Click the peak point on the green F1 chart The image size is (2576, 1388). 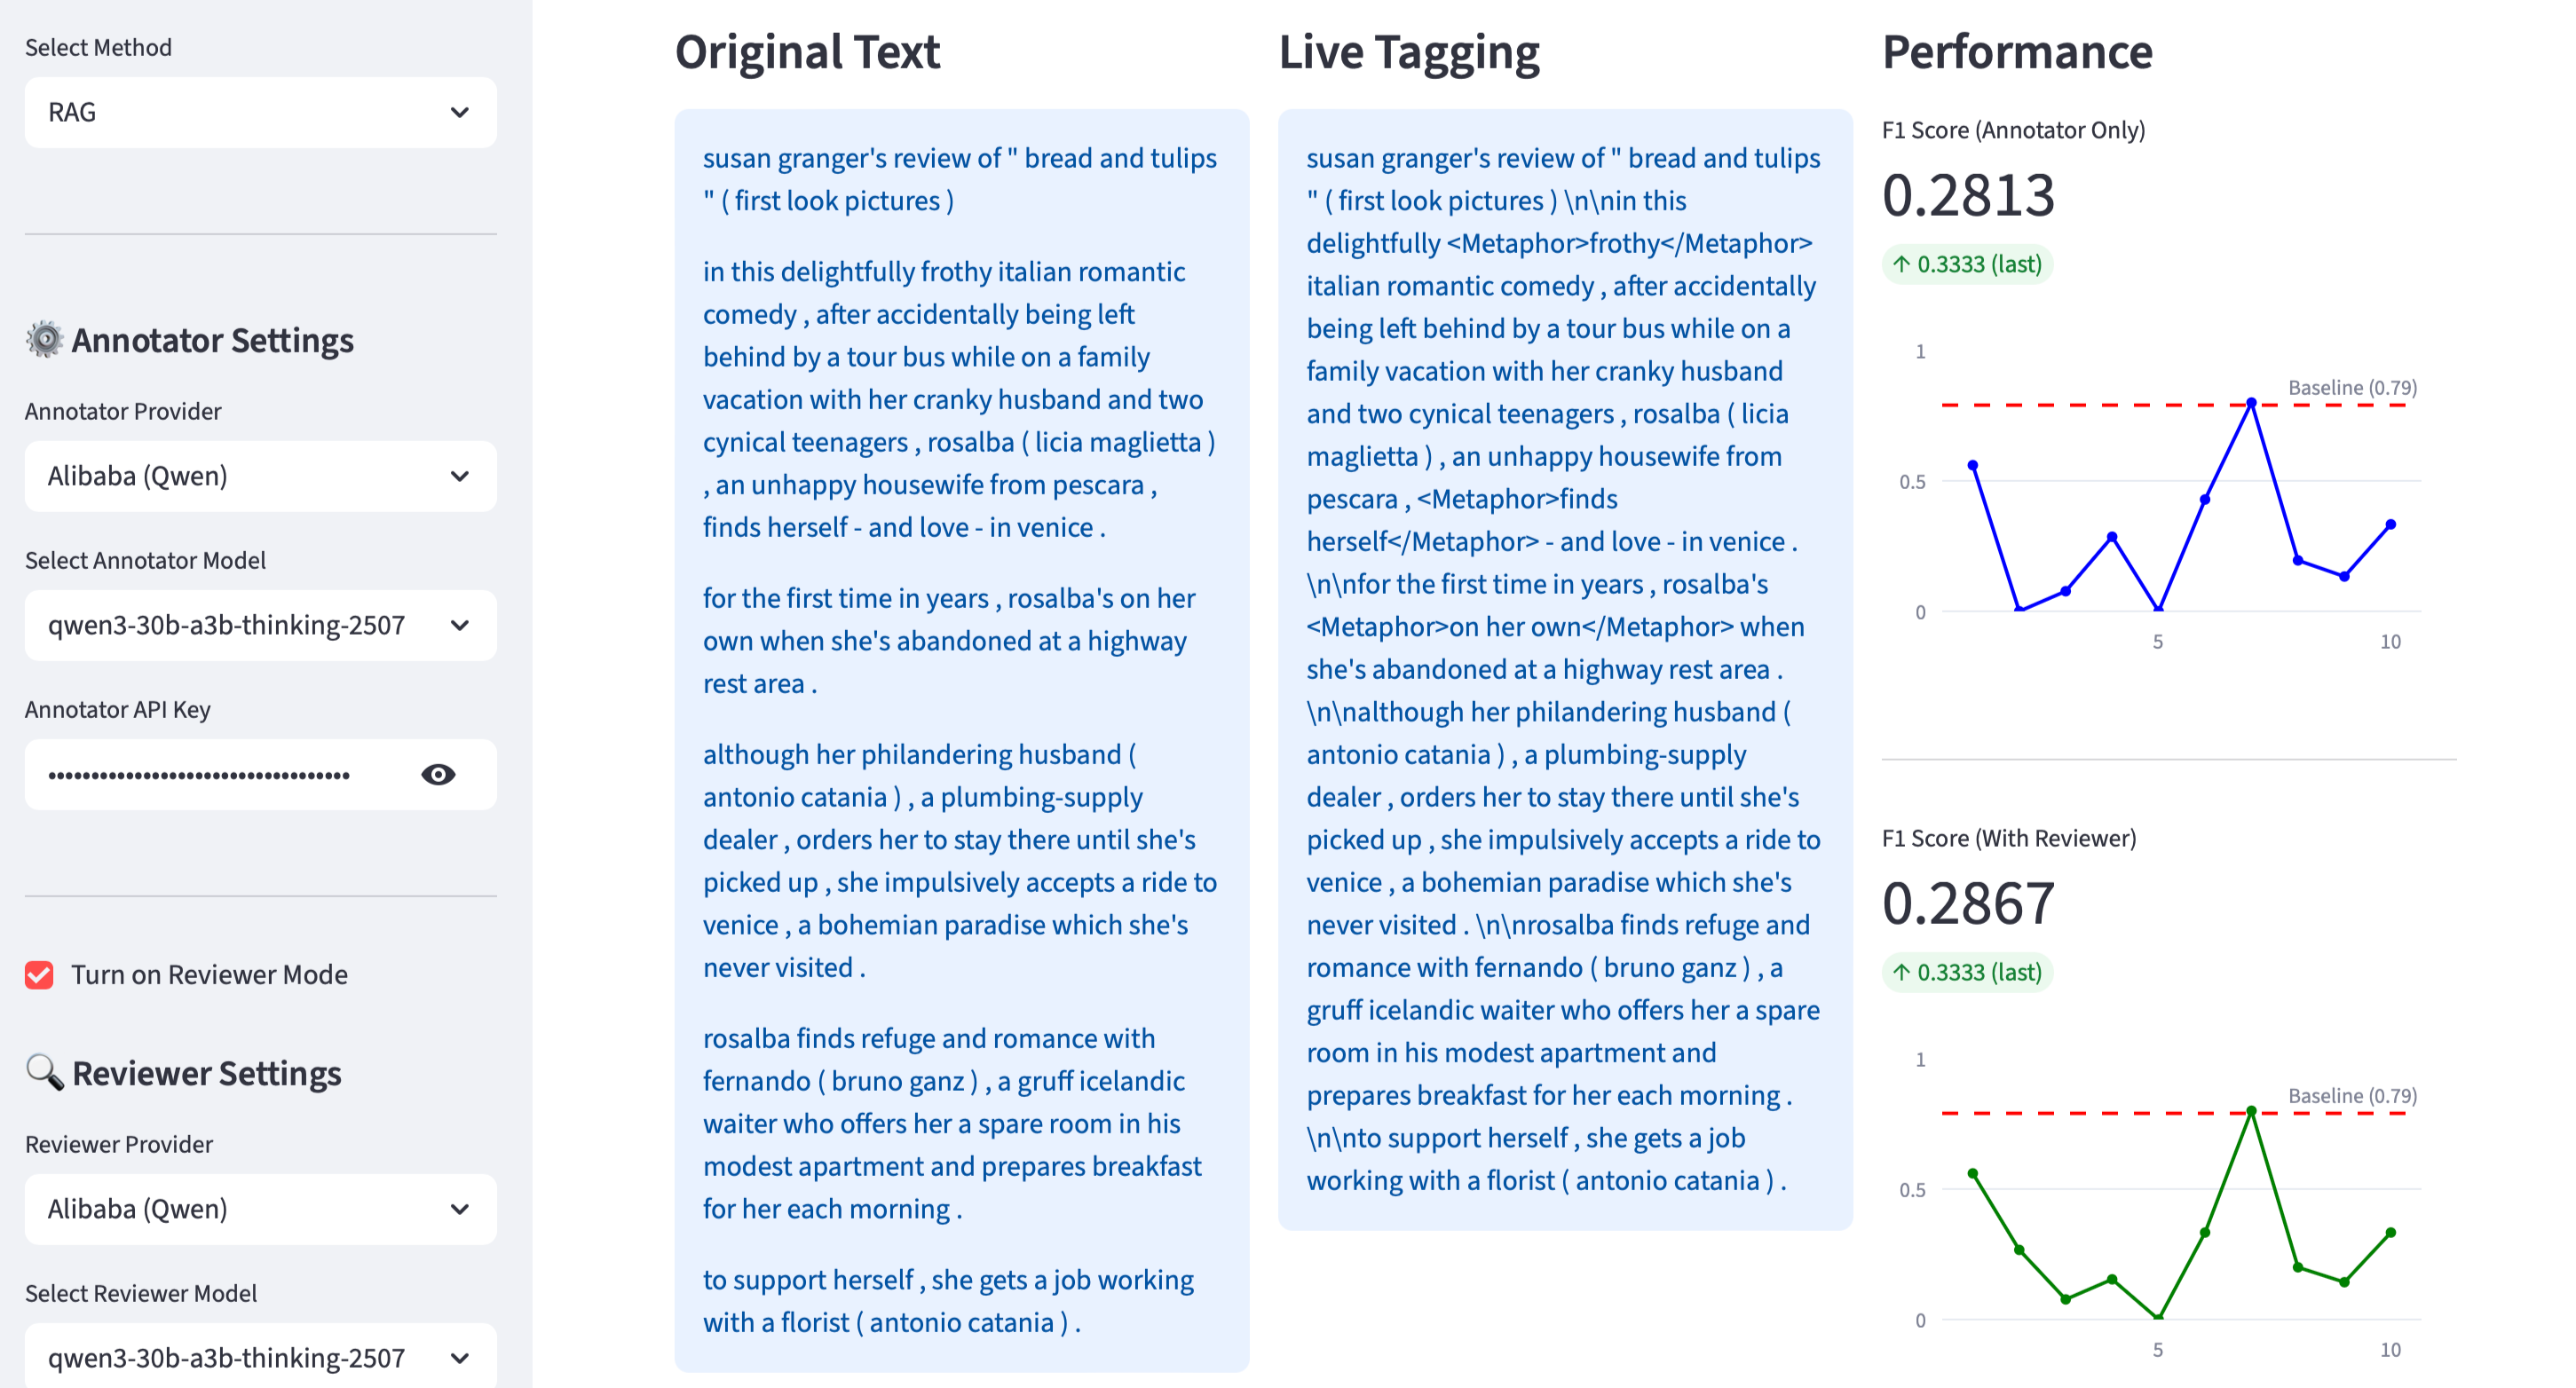[2251, 1111]
